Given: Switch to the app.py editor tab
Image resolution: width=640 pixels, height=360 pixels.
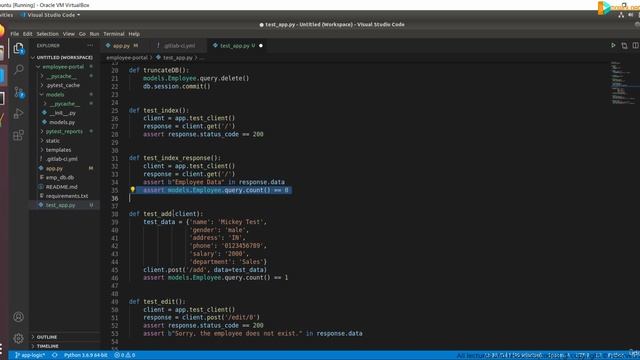Looking at the screenshot, I should [122, 46].
